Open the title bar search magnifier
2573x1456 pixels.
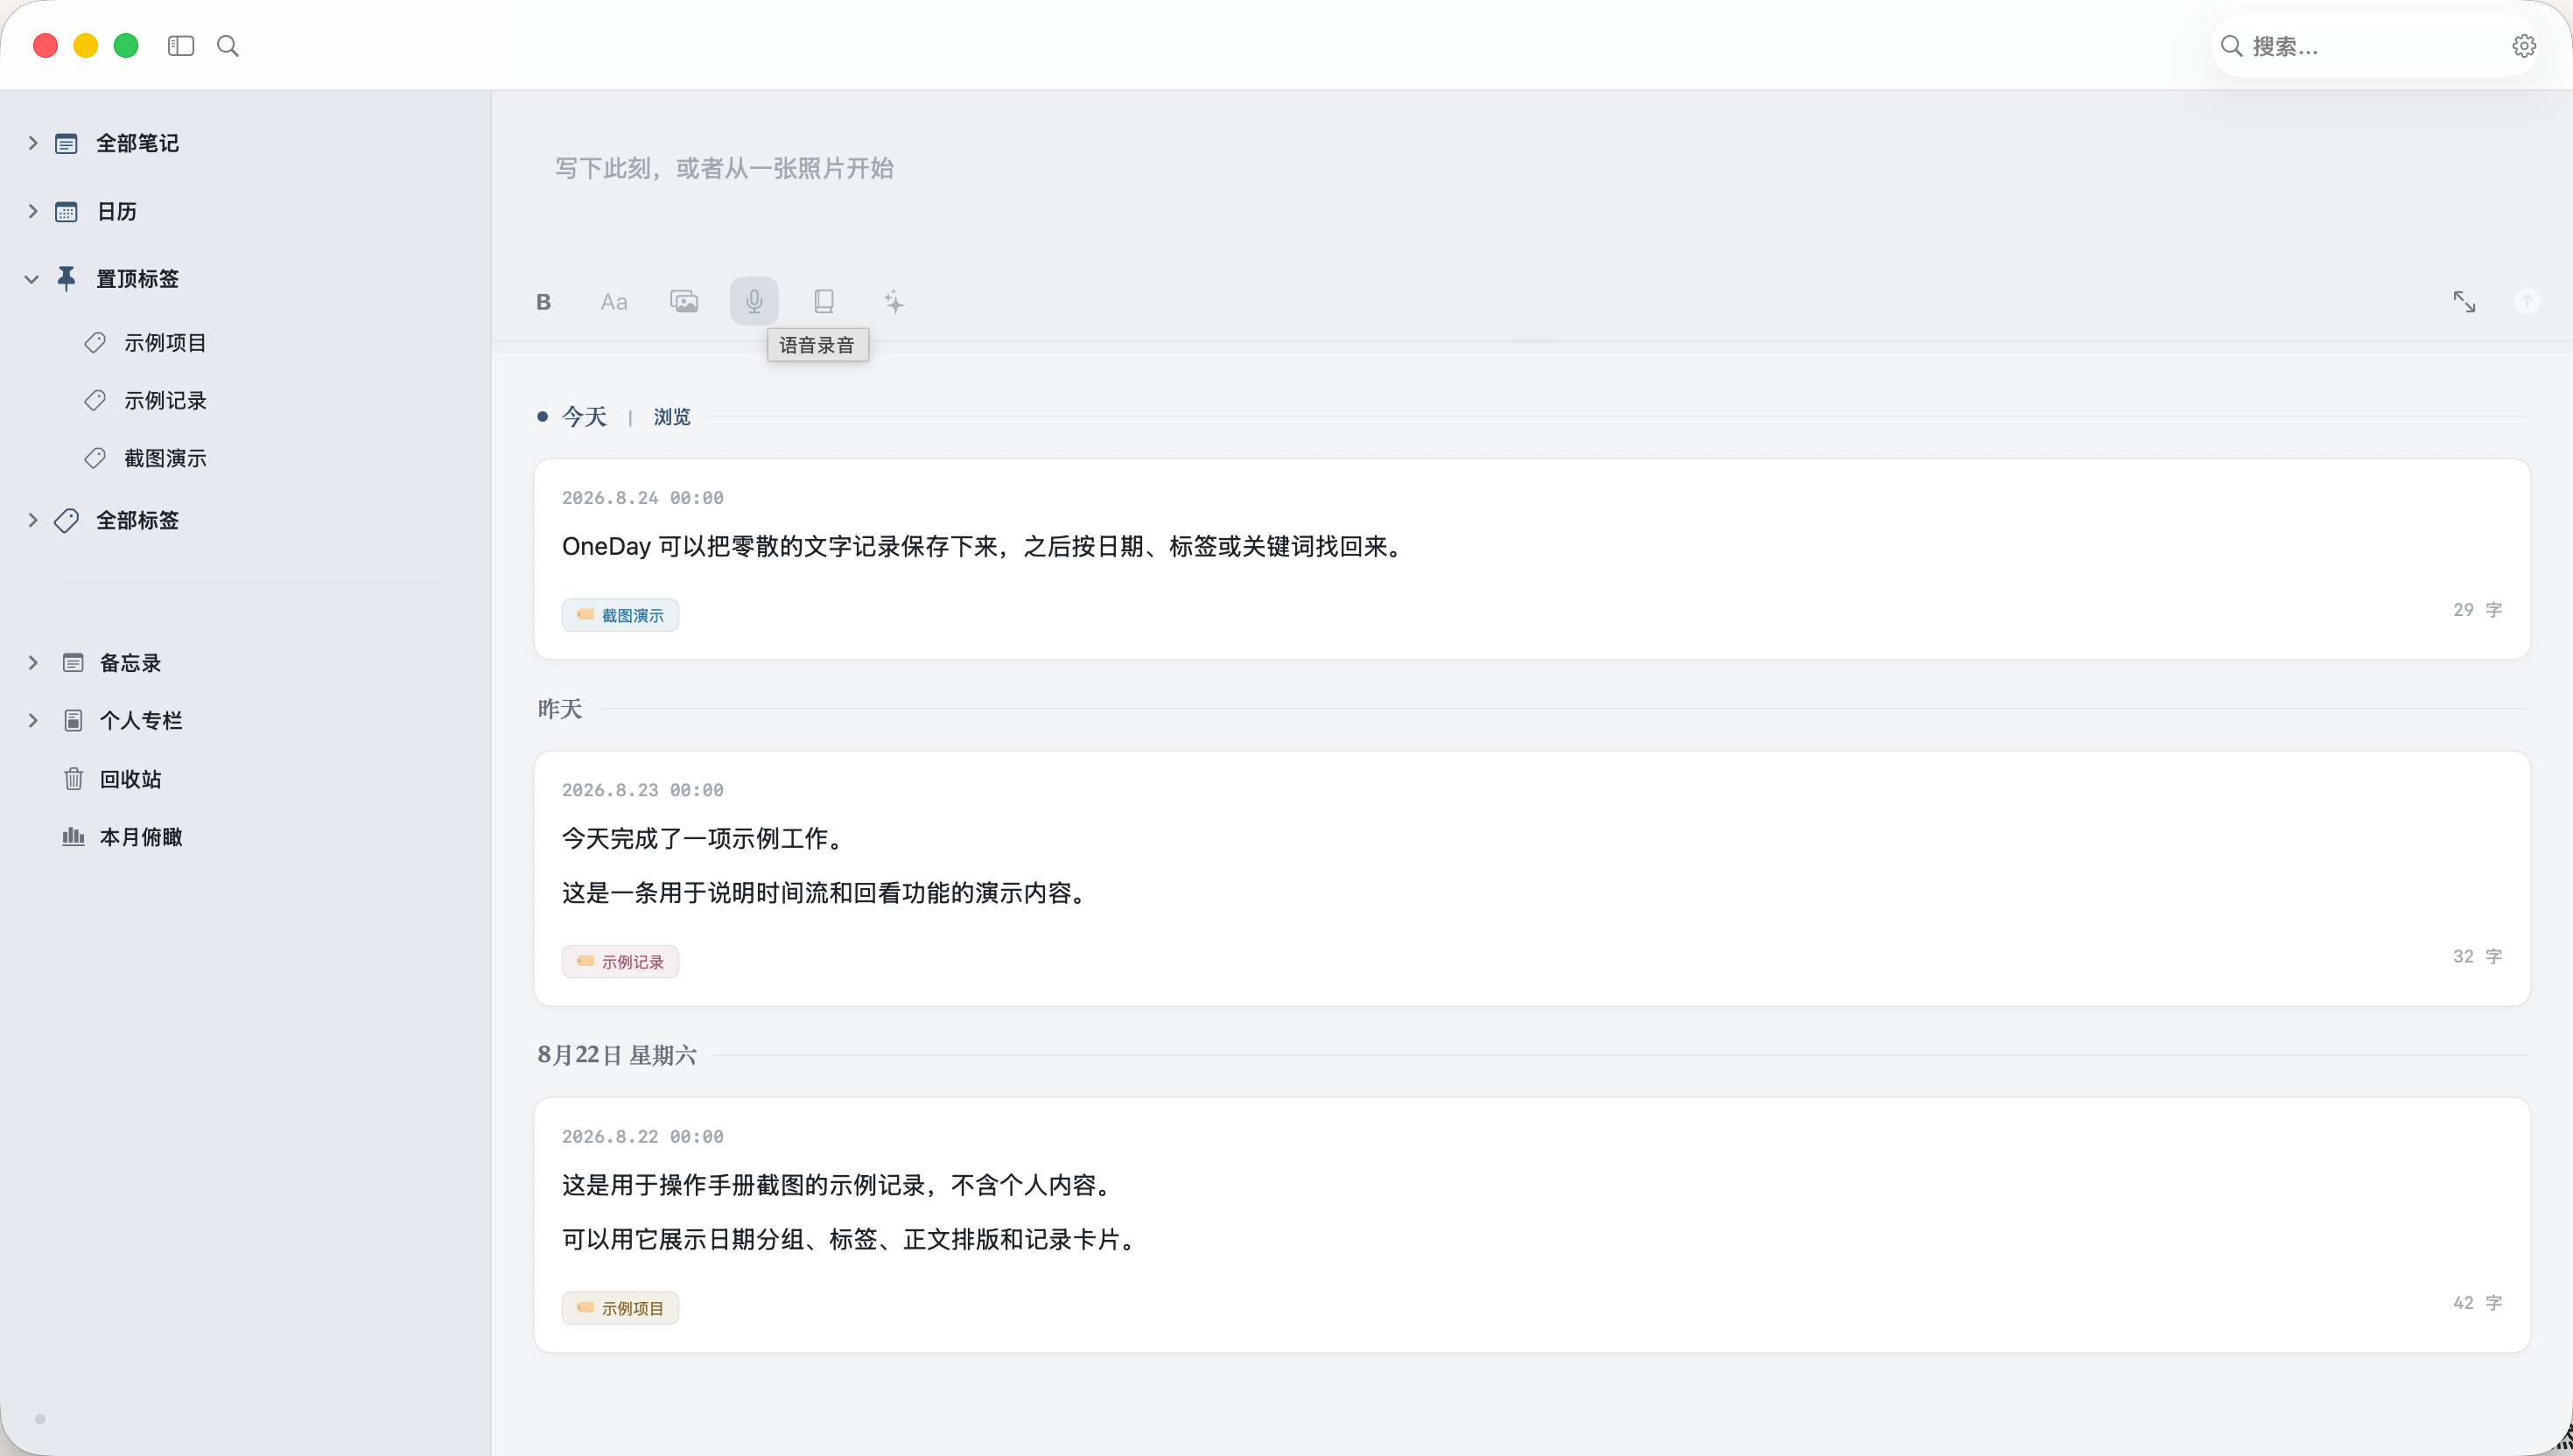click(228, 46)
